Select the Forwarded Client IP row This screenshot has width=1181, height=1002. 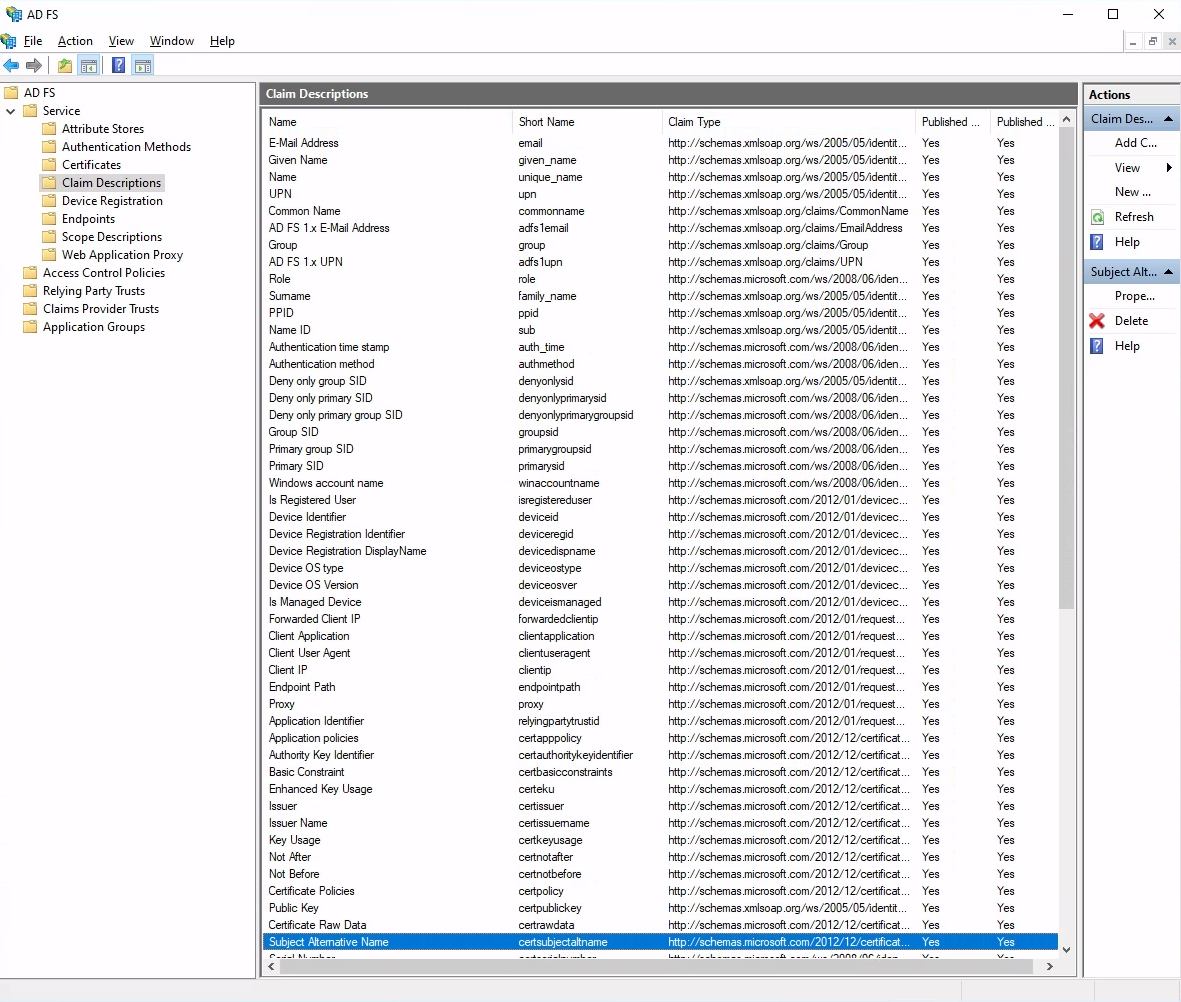661,619
